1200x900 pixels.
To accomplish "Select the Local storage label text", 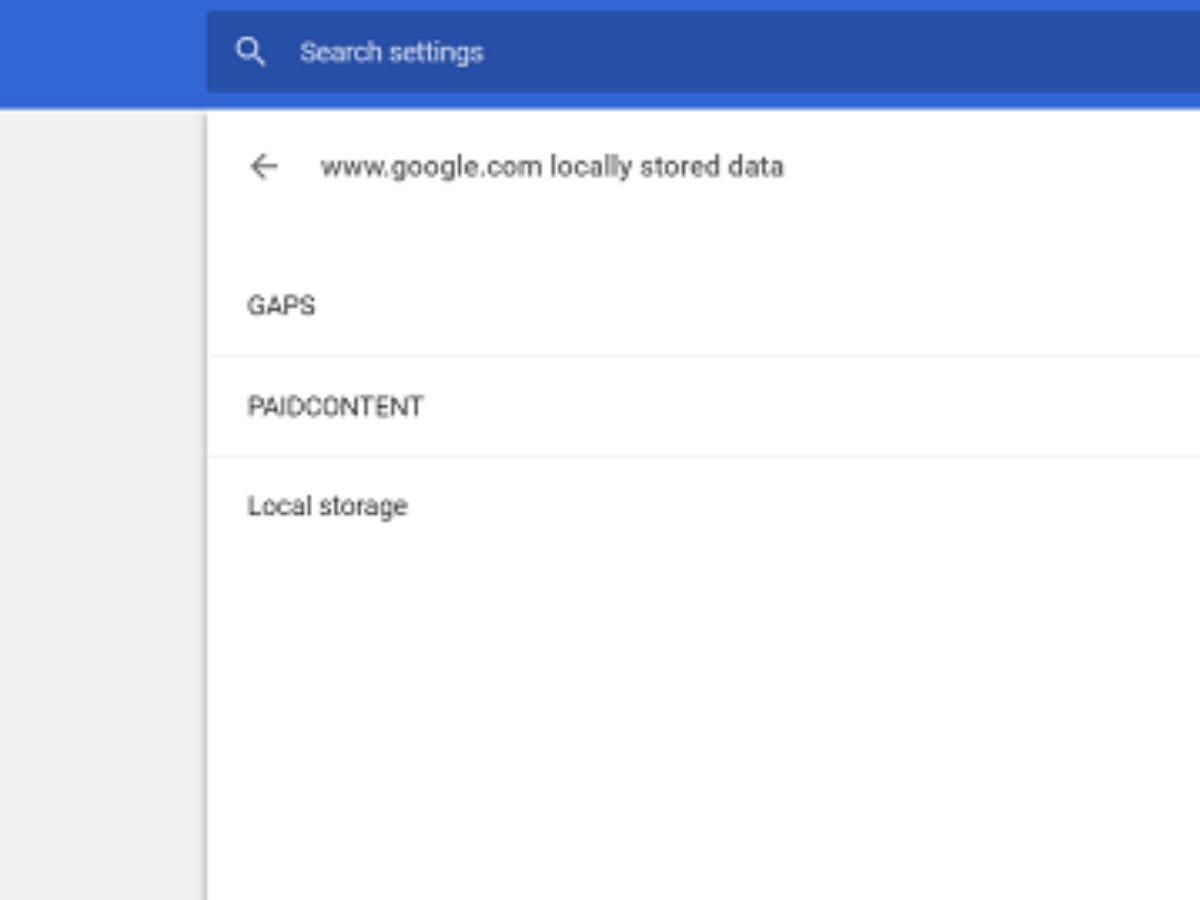I will pos(327,506).
